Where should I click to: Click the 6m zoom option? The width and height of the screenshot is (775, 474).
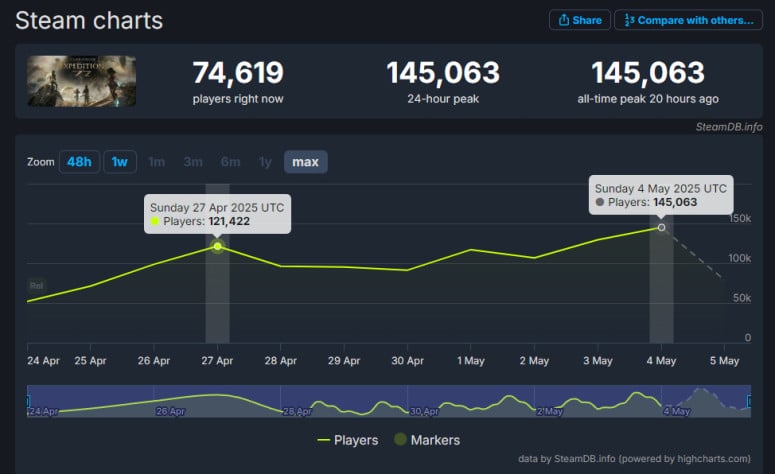click(230, 162)
